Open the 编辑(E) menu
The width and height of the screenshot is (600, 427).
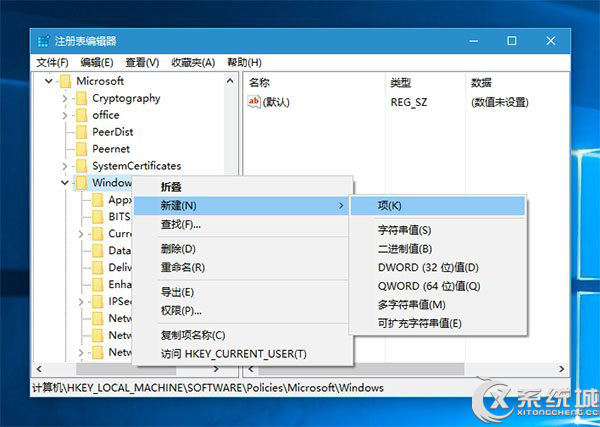coord(96,62)
